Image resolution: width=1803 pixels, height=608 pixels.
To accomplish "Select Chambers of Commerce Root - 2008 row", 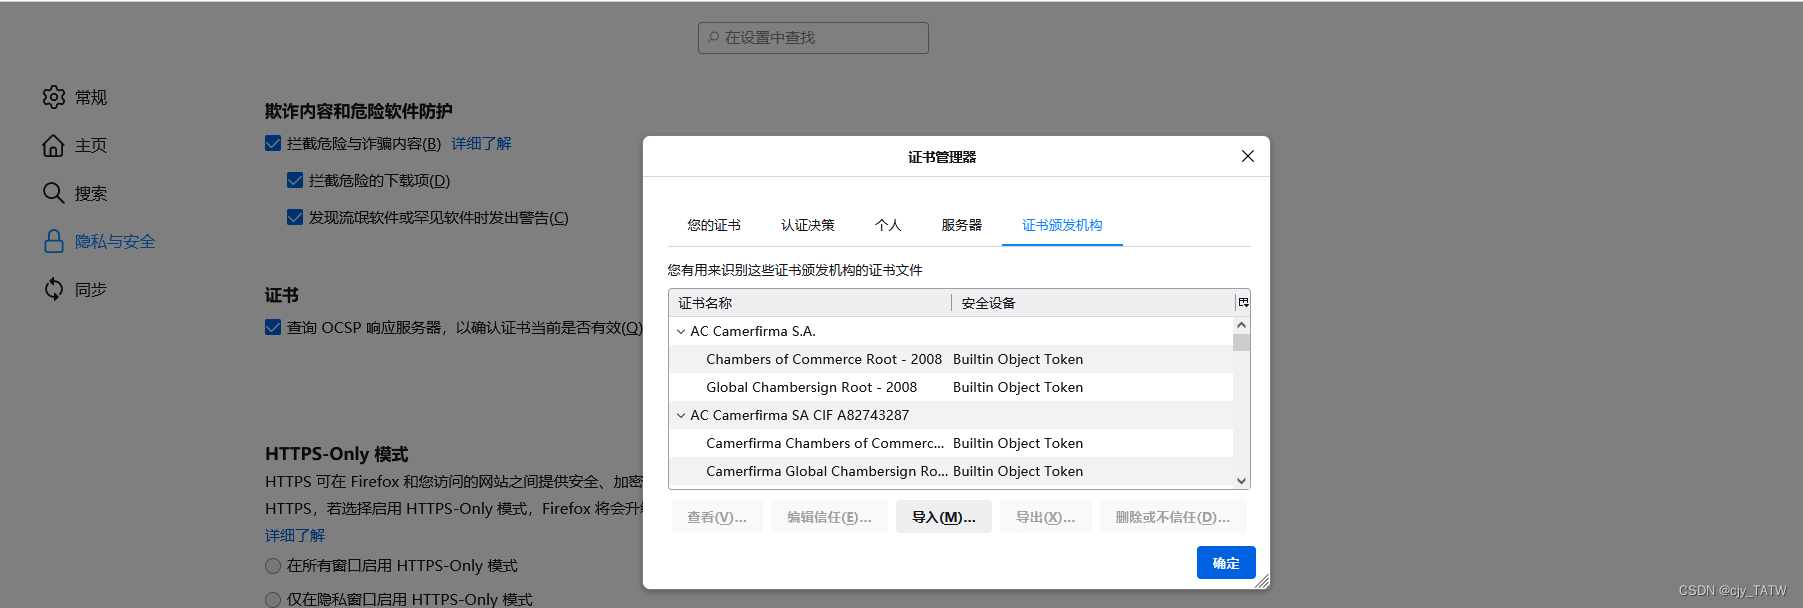I will click(951, 359).
